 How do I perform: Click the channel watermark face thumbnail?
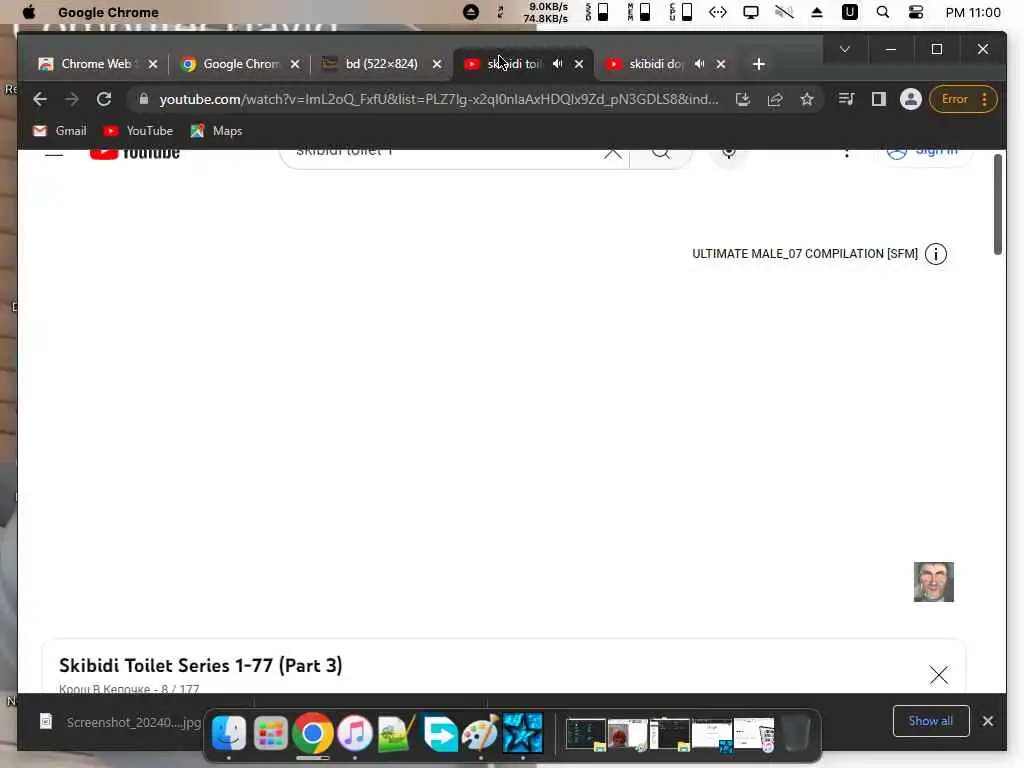(933, 582)
